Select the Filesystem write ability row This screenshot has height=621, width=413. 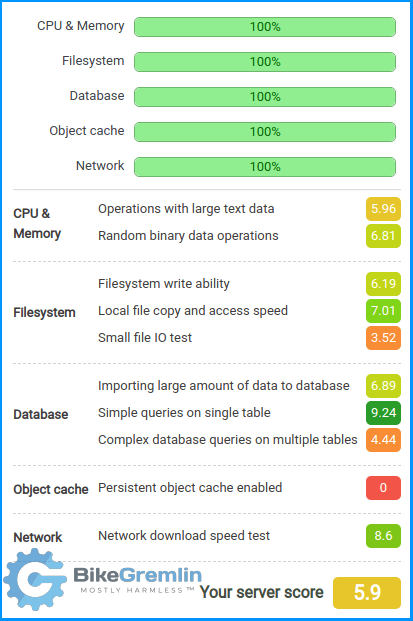coord(249,284)
